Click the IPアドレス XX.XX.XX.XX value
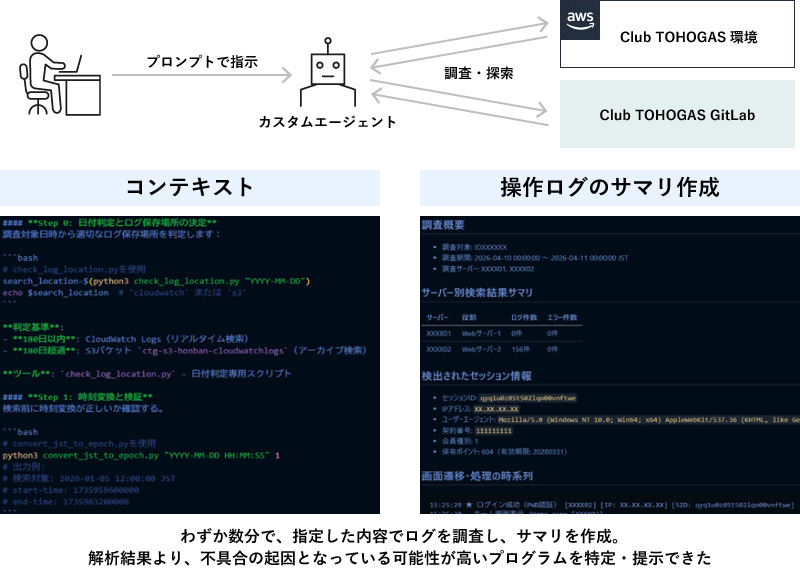This screenshot has height=570, width=800. [x=496, y=409]
